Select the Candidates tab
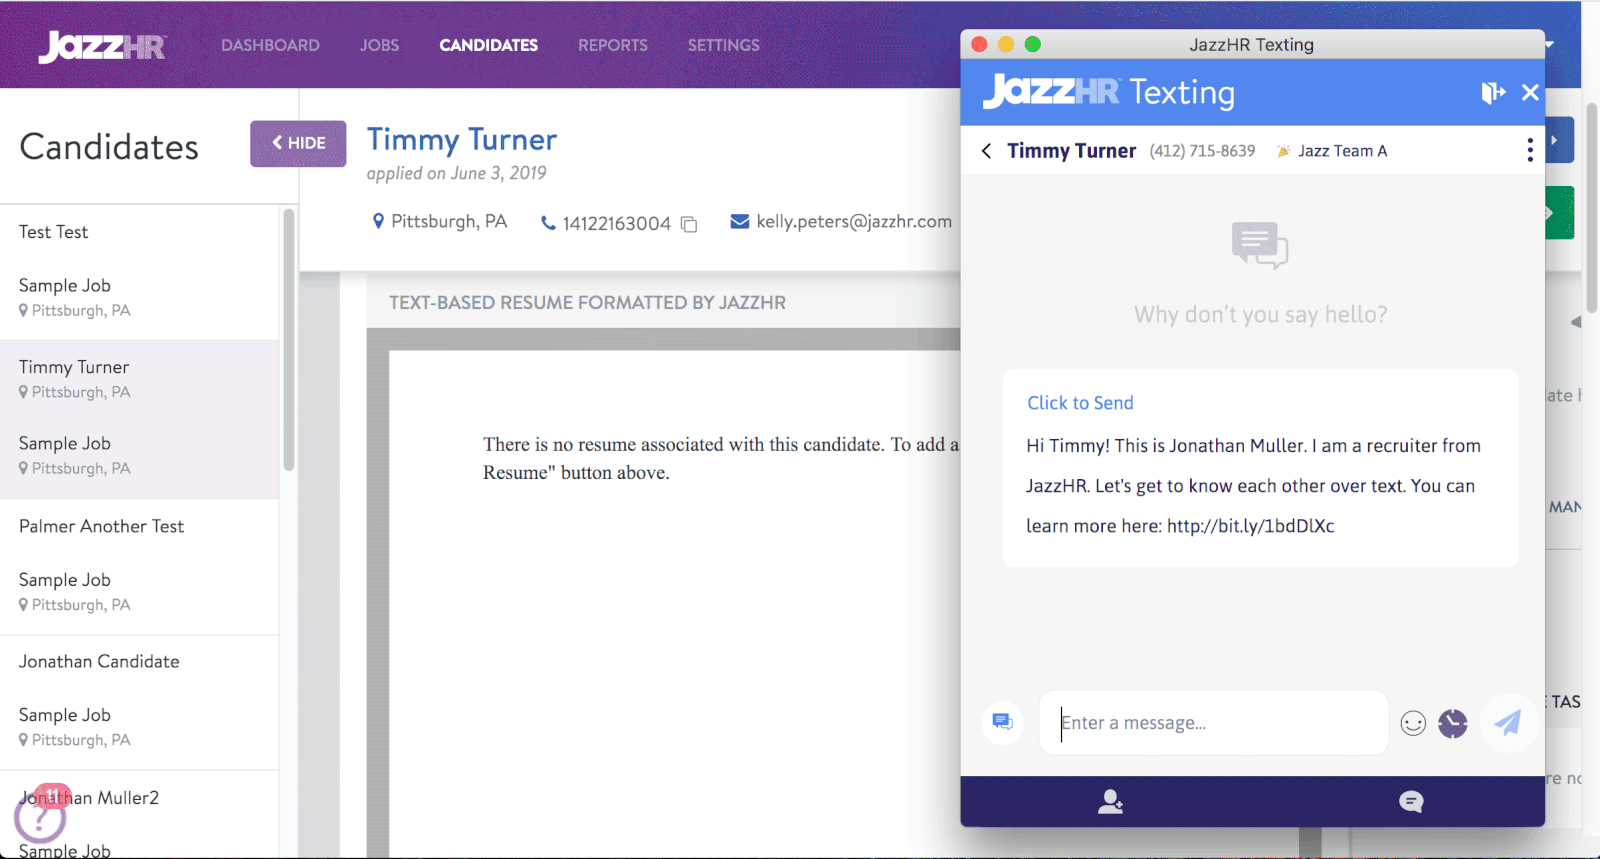1600x859 pixels. tap(488, 45)
